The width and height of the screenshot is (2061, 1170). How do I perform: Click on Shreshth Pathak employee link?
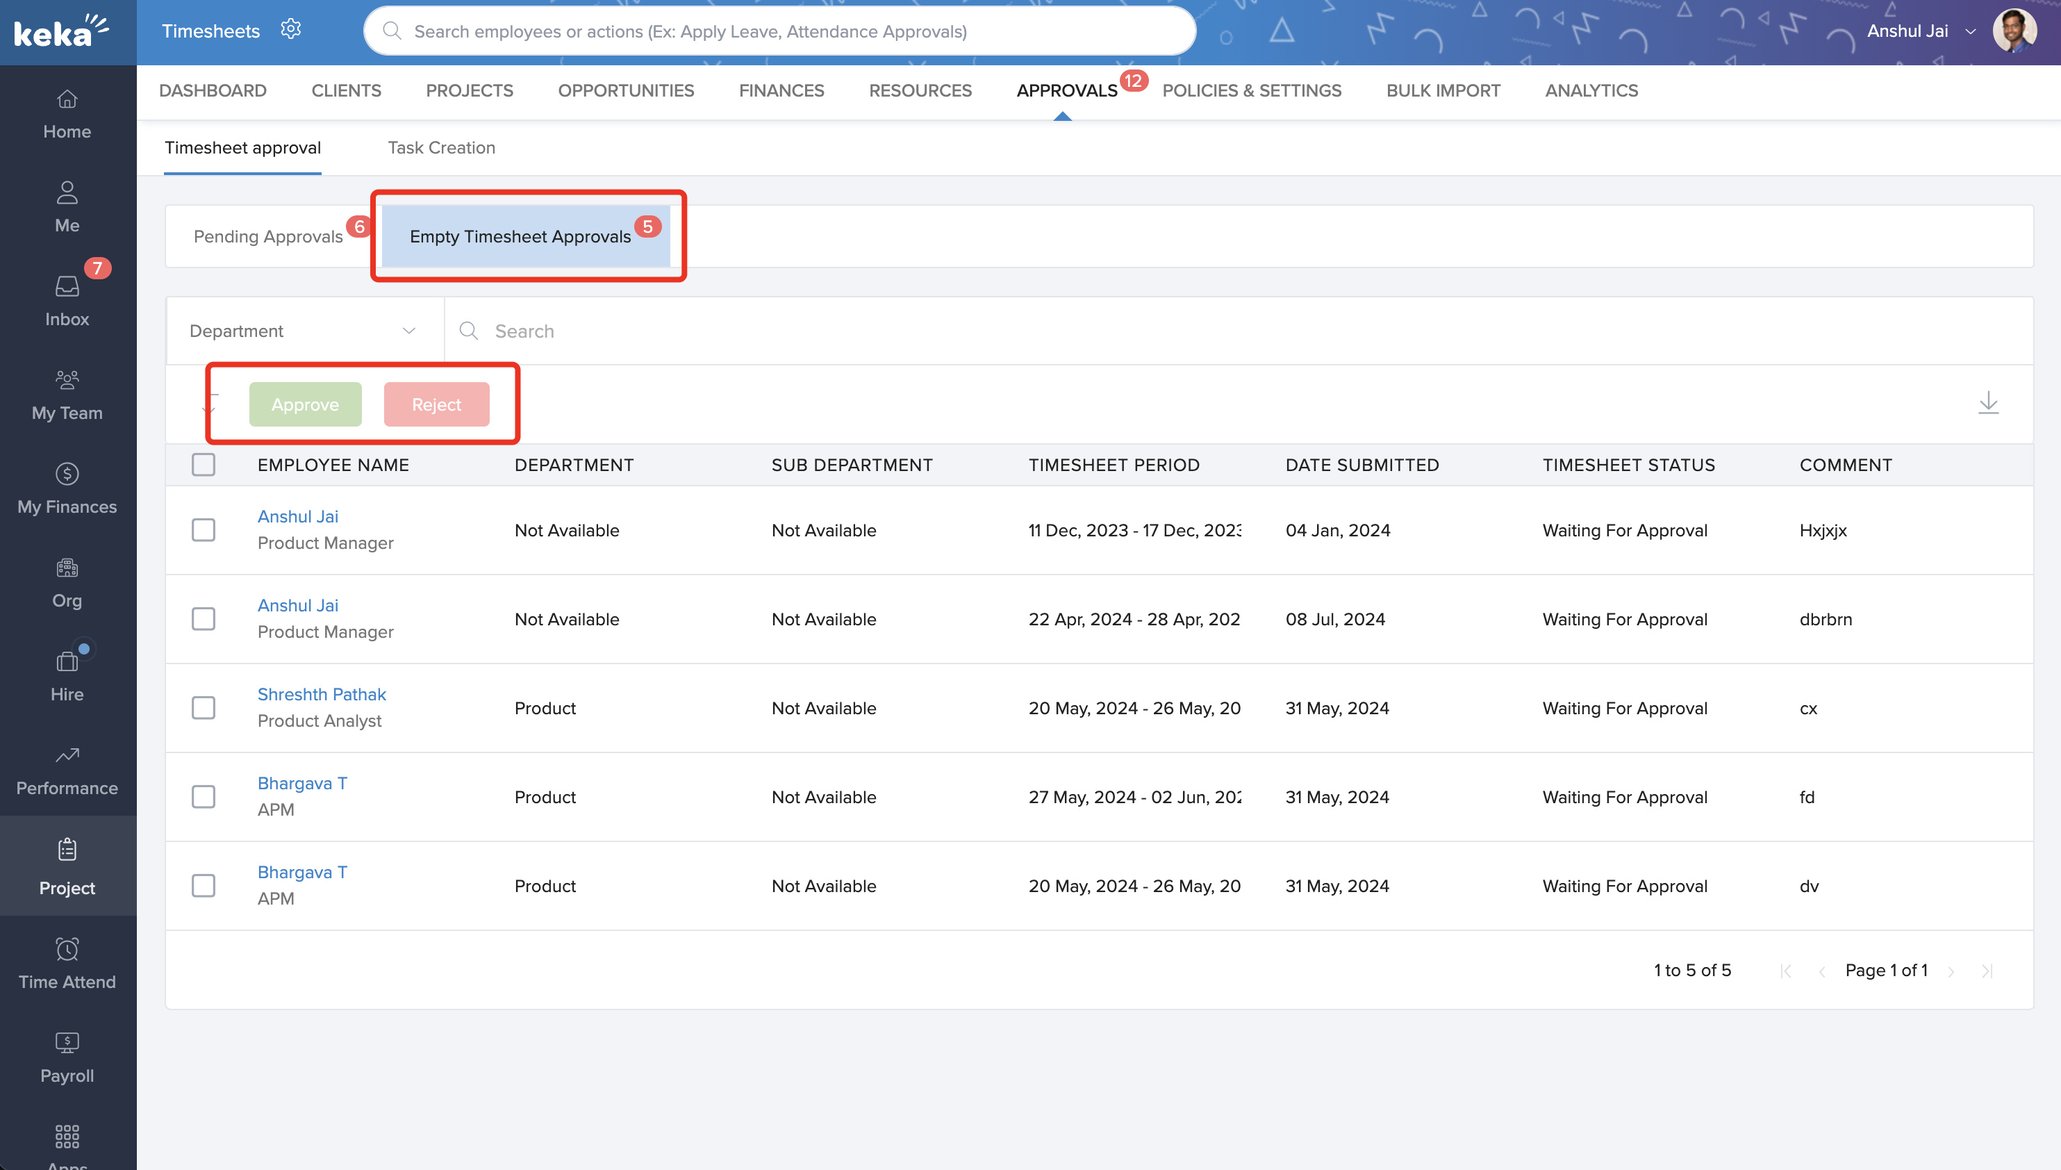click(x=320, y=695)
